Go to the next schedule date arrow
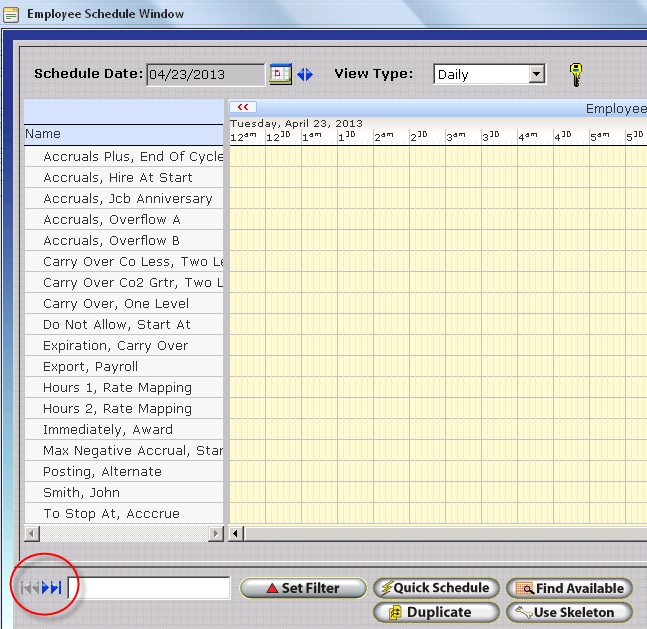Viewport: 647px width, 629px height. 310,74
